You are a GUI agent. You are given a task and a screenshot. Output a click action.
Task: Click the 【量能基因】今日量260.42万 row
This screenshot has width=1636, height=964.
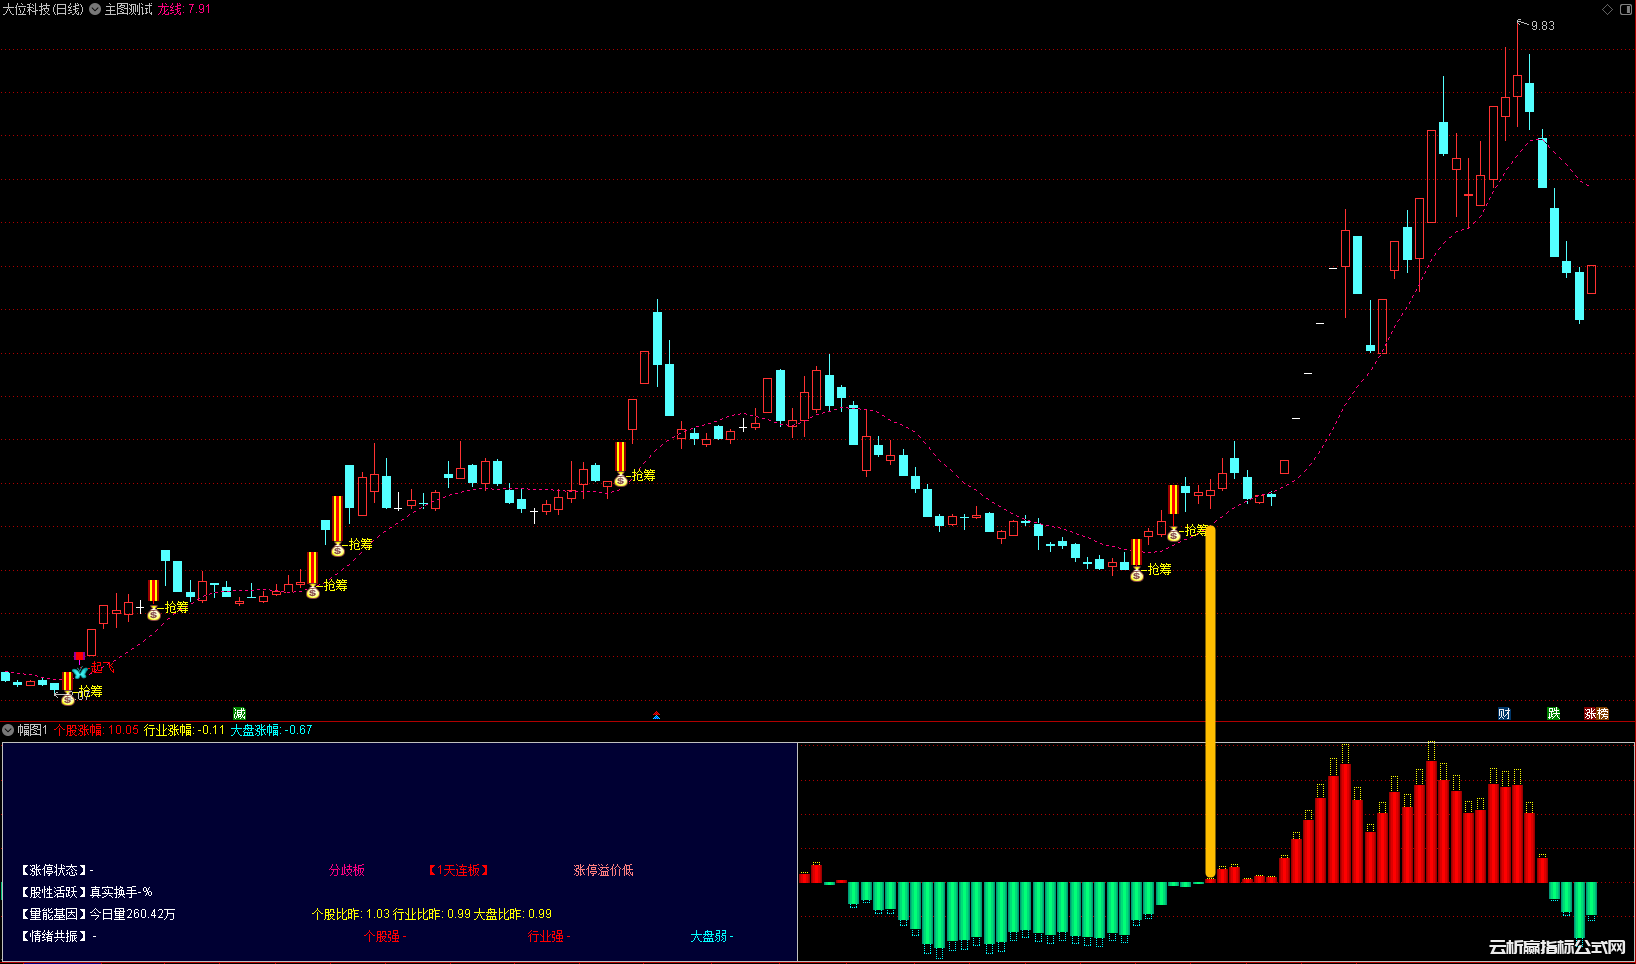point(96,914)
